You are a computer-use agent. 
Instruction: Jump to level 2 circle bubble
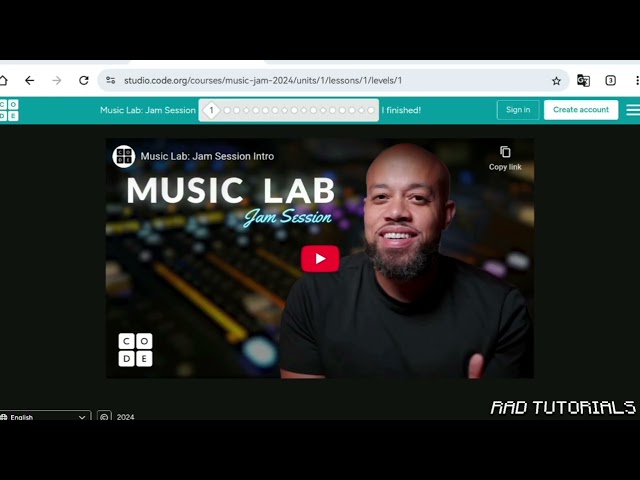tap(227, 110)
